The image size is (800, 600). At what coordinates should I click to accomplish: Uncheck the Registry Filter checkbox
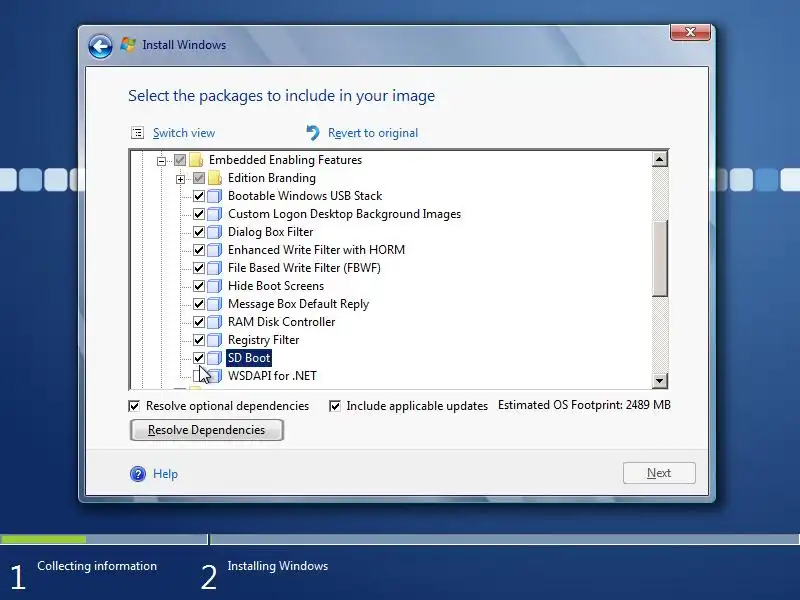coord(199,340)
